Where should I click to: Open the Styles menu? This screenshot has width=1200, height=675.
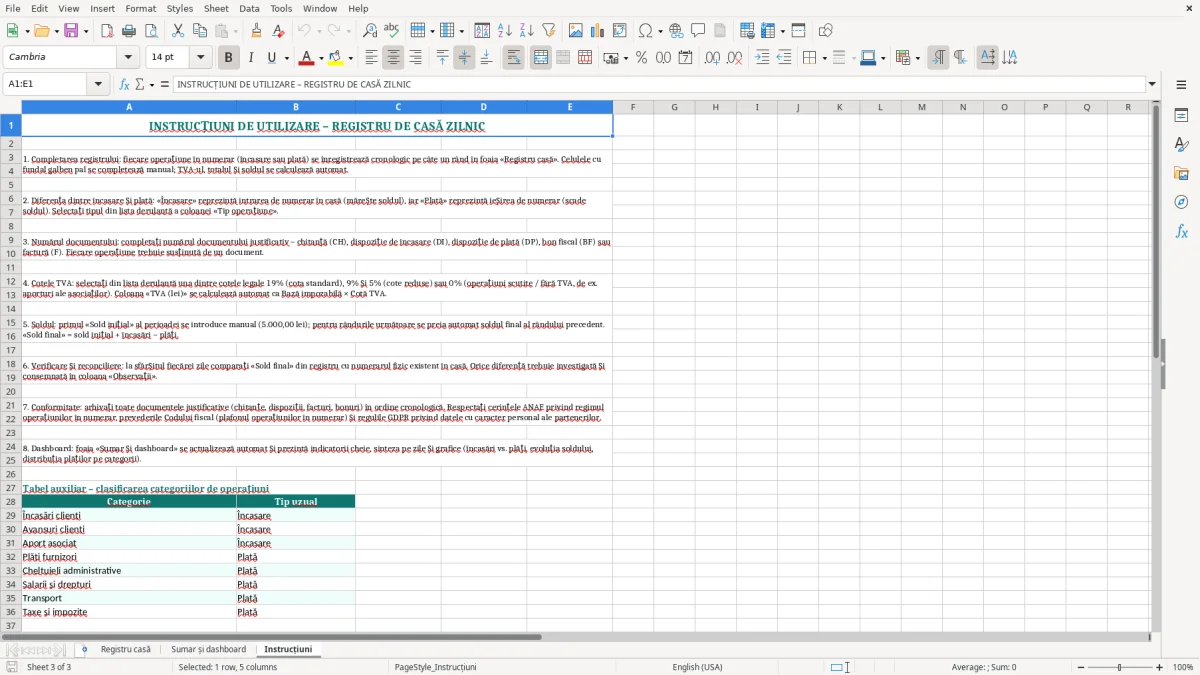[180, 8]
